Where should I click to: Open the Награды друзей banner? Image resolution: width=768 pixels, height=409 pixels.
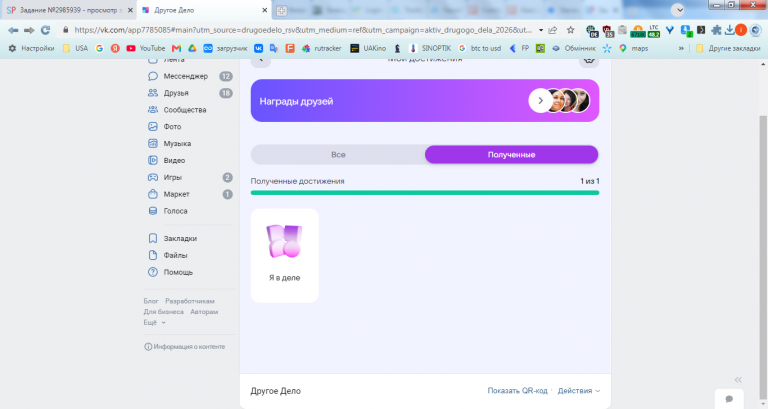[425, 101]
